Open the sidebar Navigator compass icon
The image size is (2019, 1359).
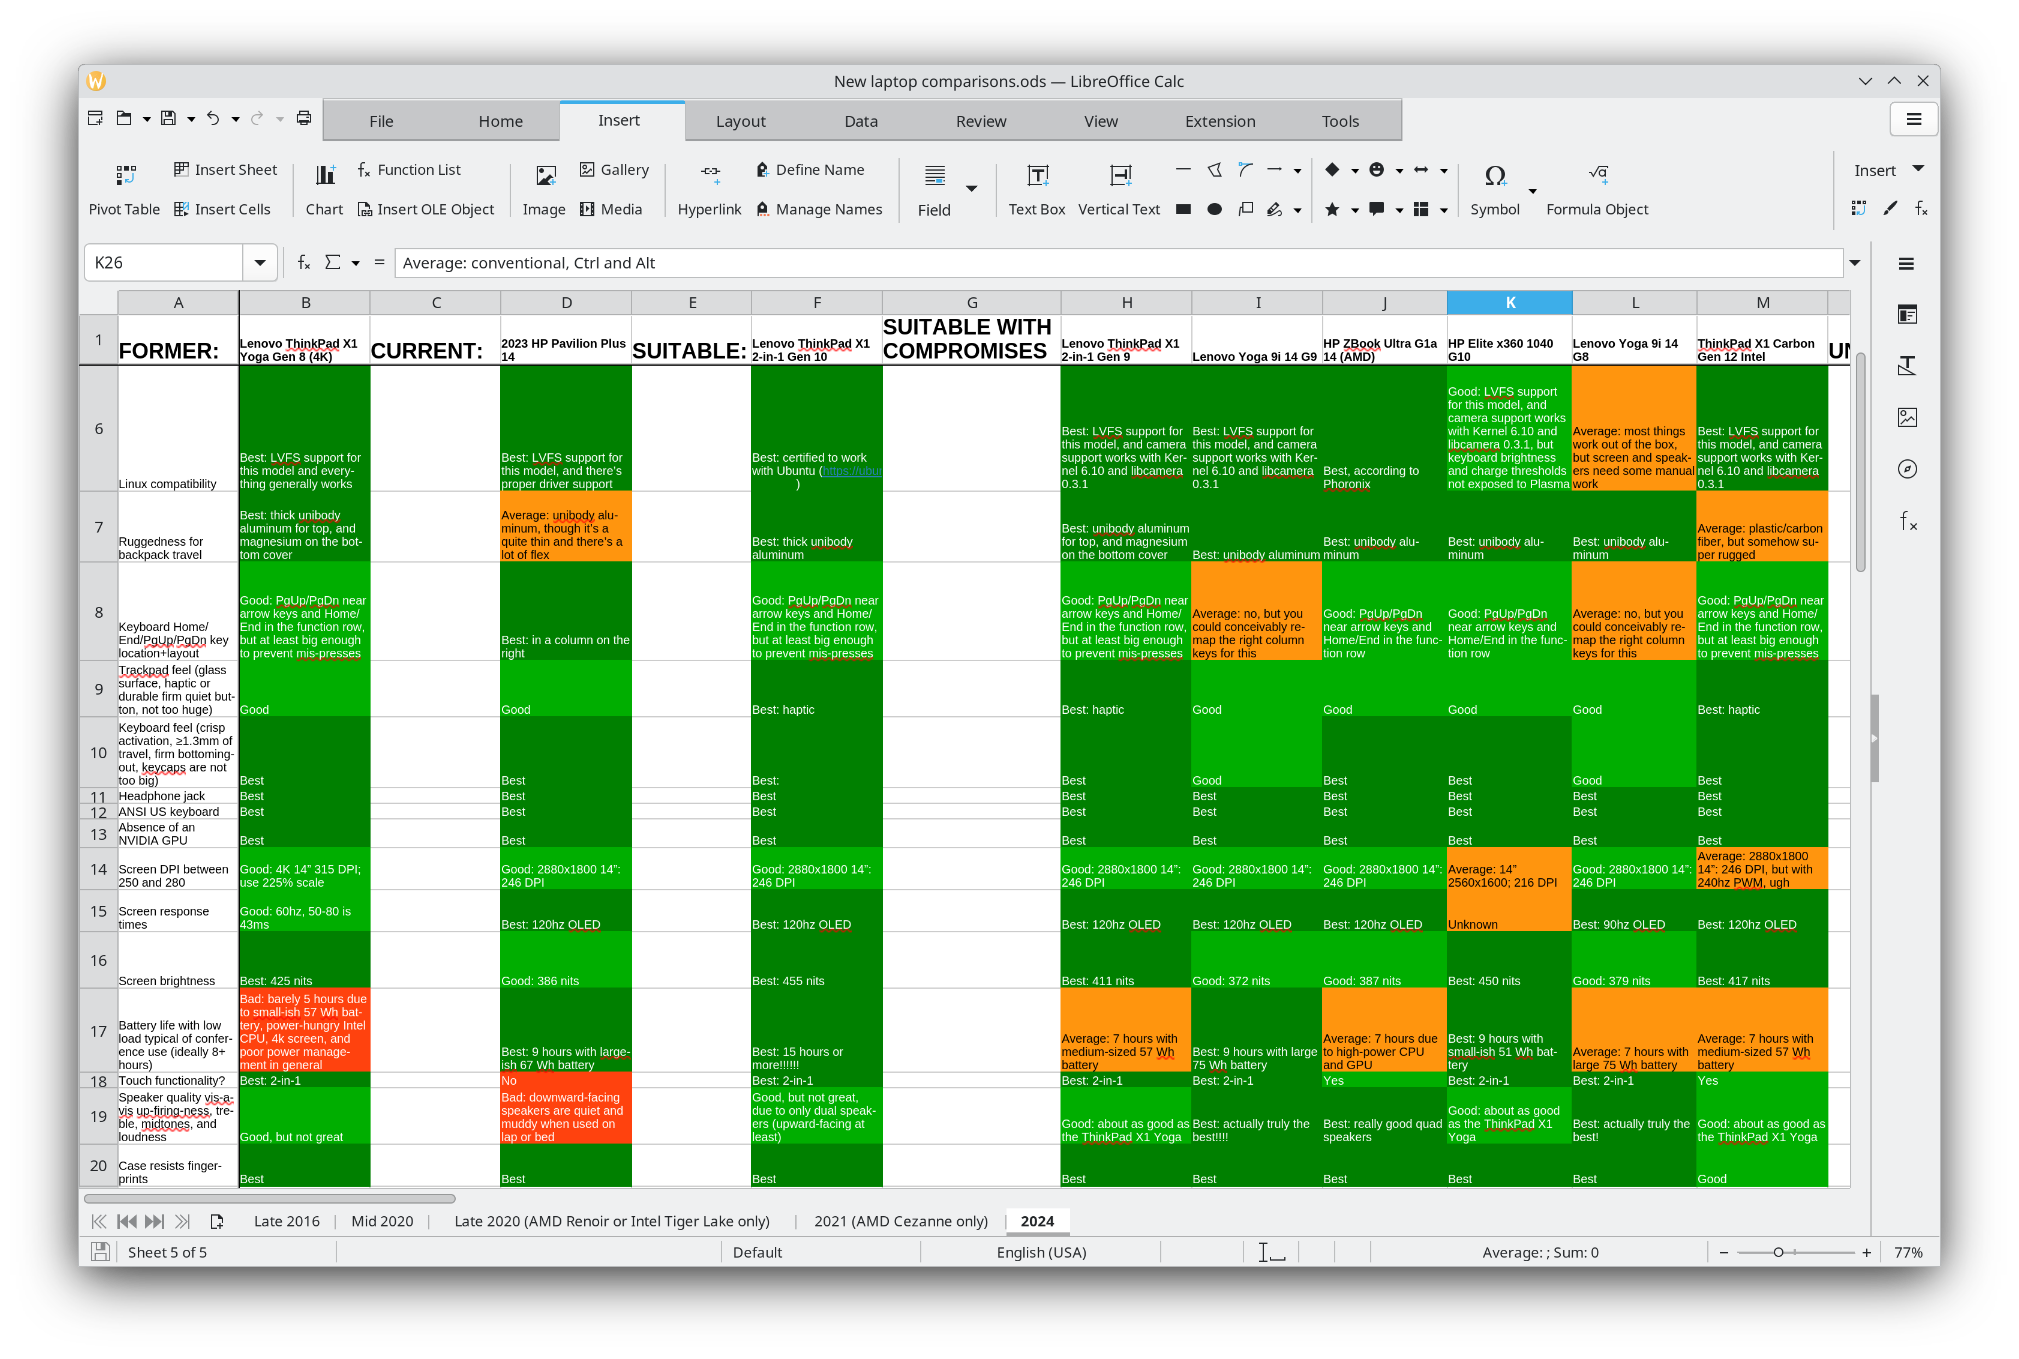(1907, 469)
